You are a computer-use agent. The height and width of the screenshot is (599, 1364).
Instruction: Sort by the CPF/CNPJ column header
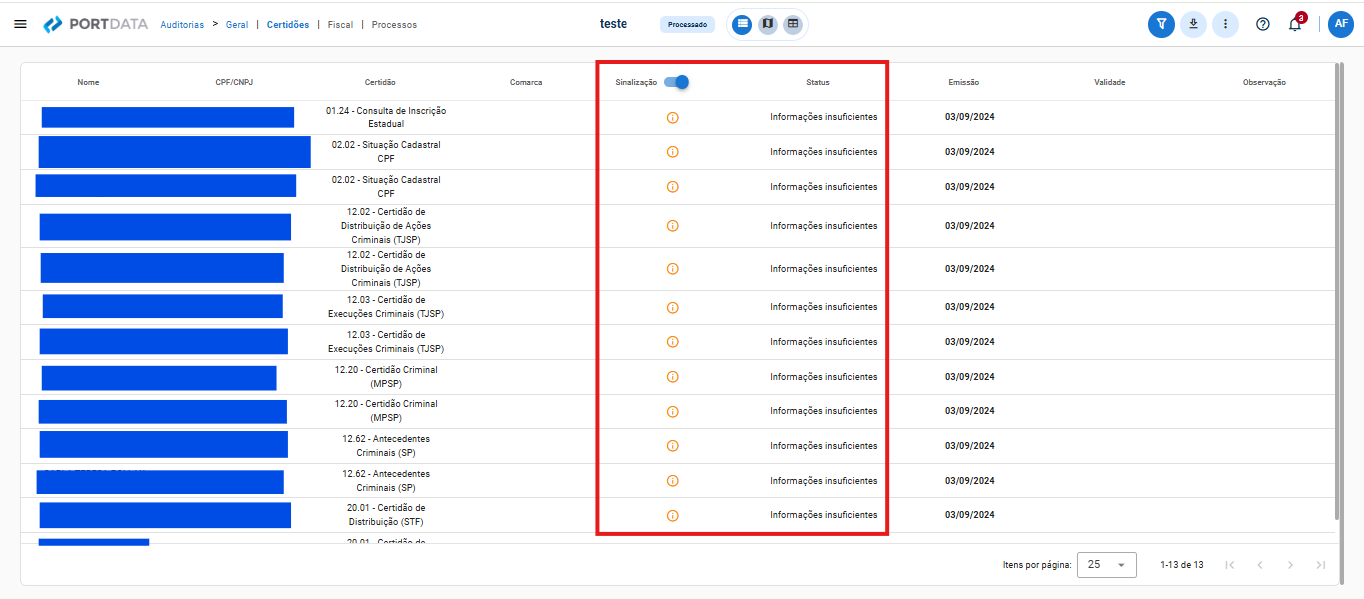pyautogui.click(x=234, y=82)
